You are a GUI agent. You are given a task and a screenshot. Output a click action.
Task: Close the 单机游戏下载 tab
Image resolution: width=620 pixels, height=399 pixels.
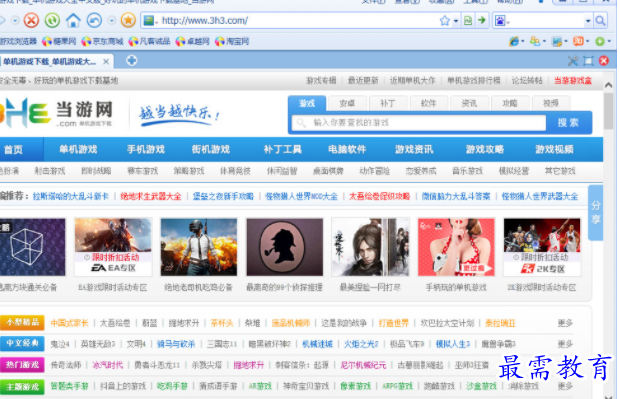coord(106,62)
